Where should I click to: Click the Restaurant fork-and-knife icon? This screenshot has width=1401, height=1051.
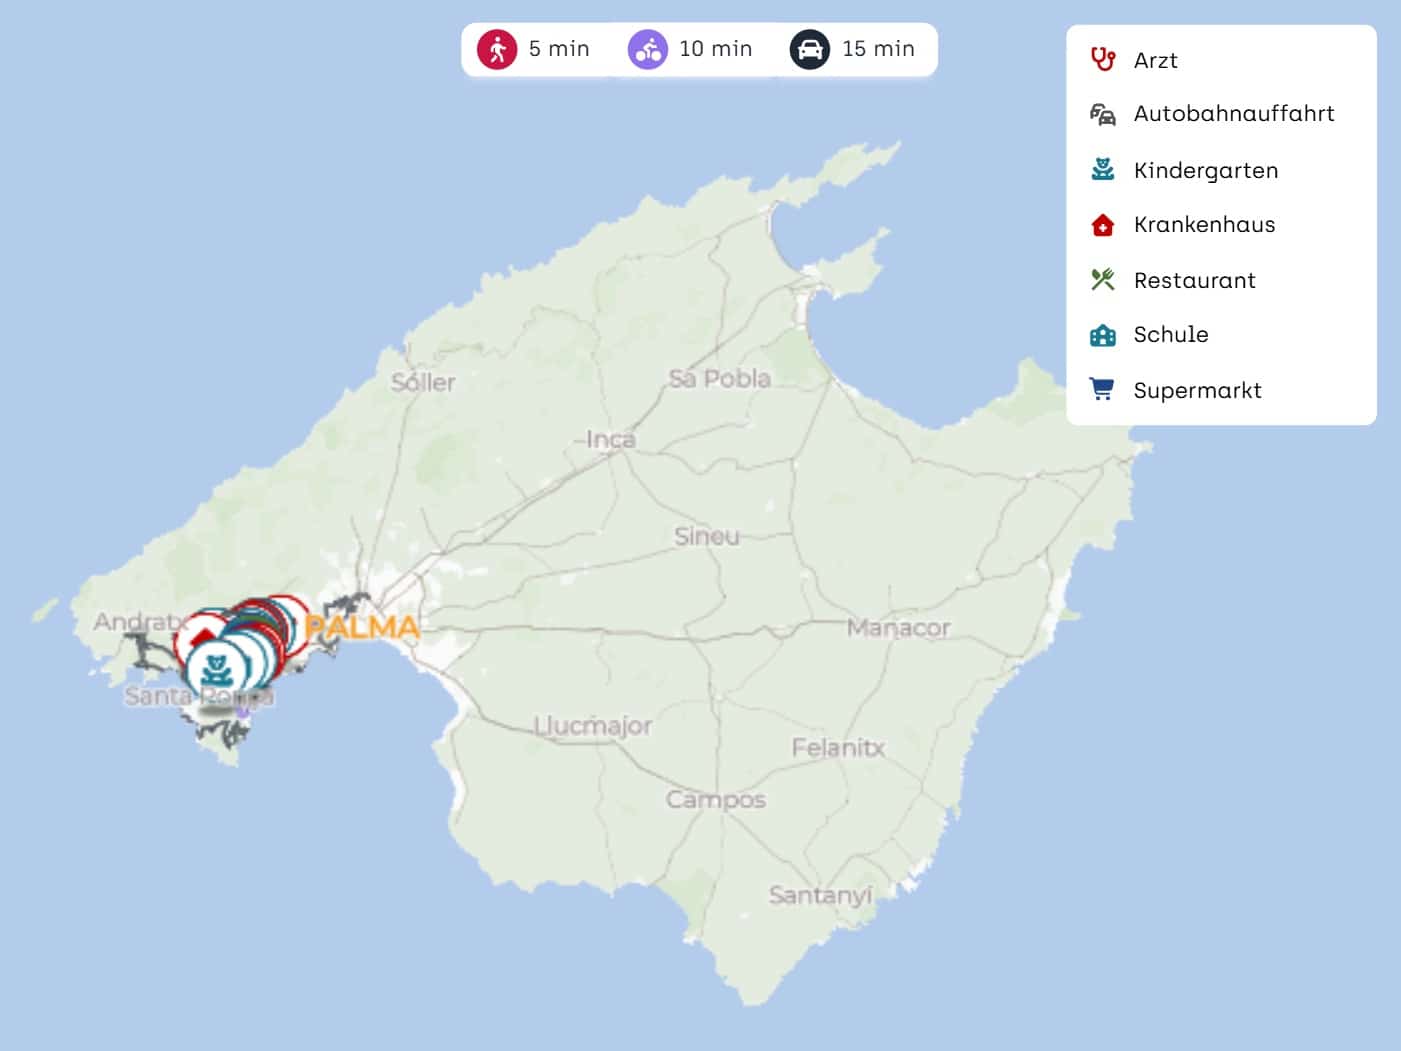pos(1103,280)
